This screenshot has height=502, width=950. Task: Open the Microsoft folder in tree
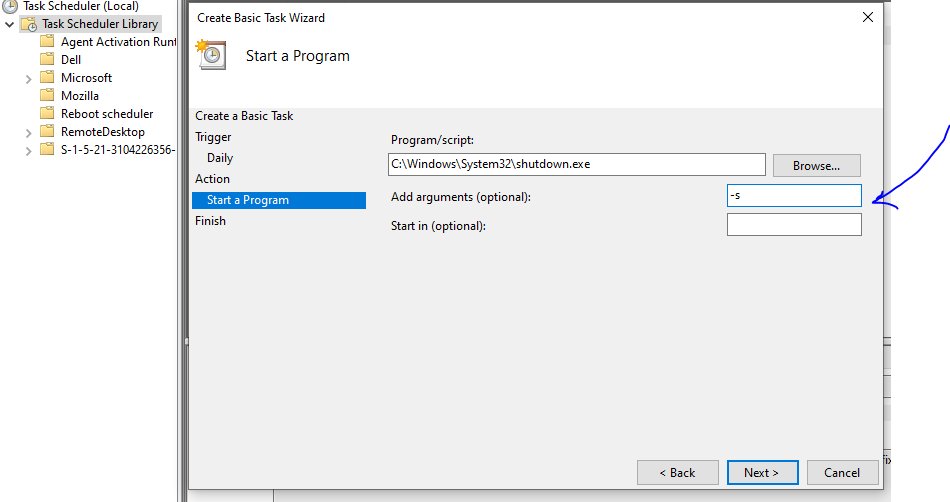87,78
